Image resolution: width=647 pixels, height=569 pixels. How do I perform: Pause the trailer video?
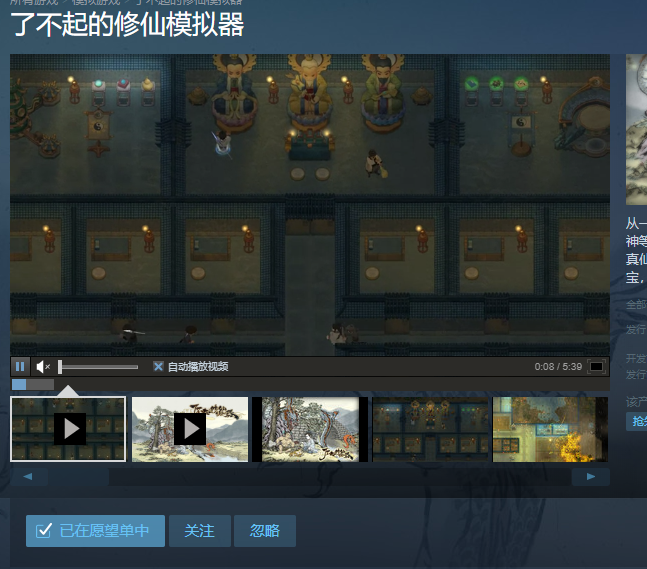click(x=20, y=366)
